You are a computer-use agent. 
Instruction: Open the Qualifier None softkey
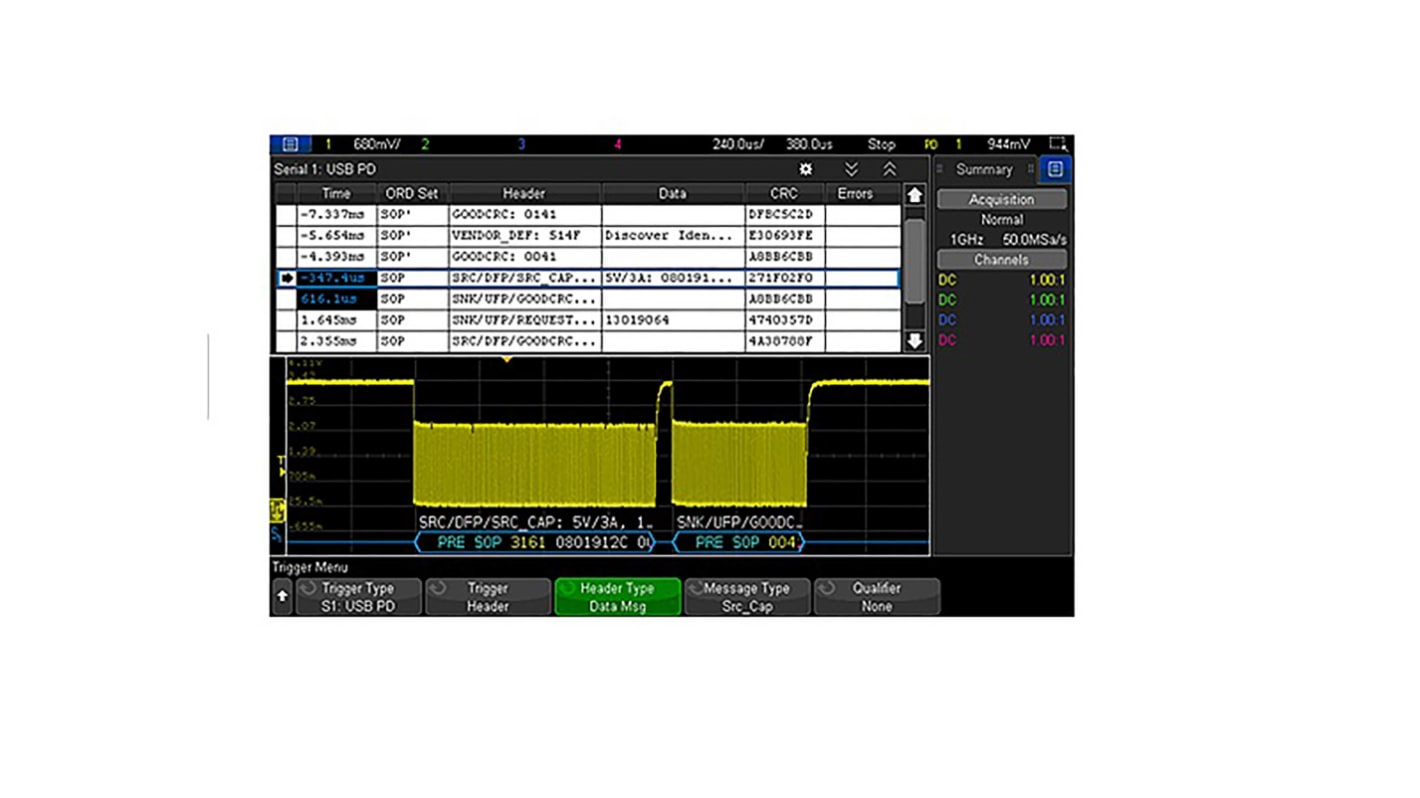[x=876, y=597]
